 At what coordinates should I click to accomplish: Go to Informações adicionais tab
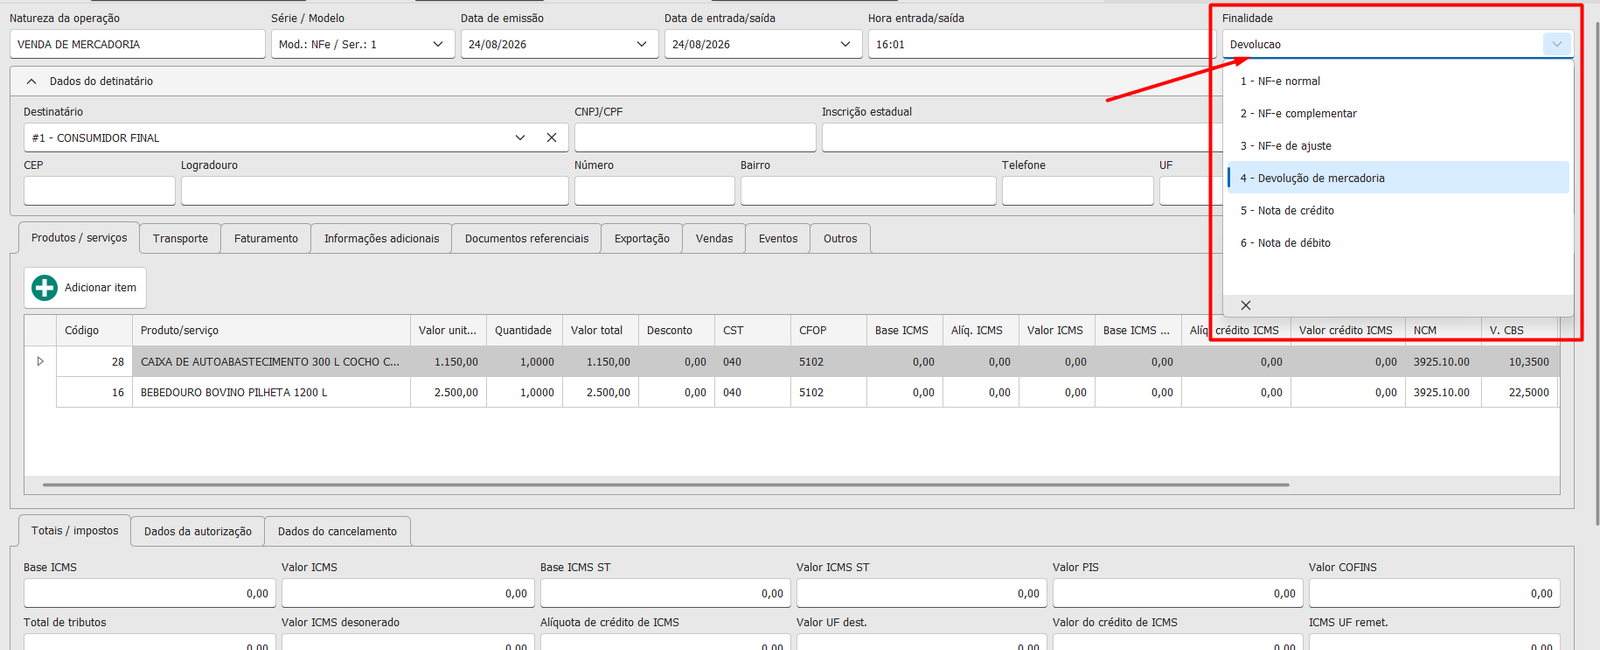point(381,238)
